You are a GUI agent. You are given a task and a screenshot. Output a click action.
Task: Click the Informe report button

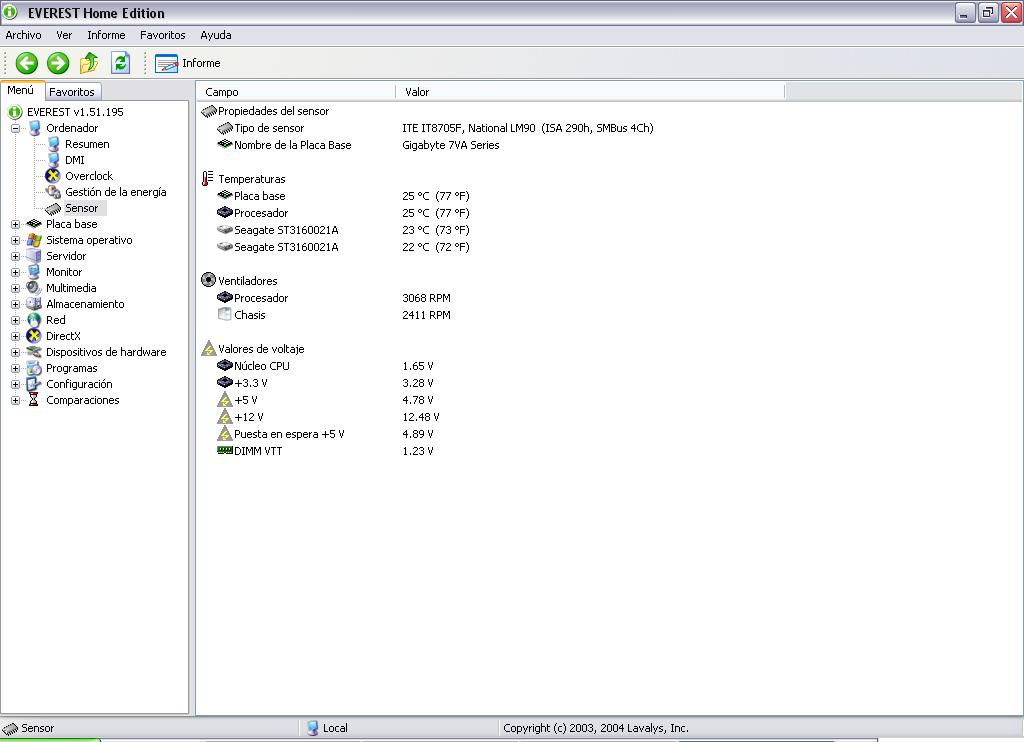tap(188, 63)
